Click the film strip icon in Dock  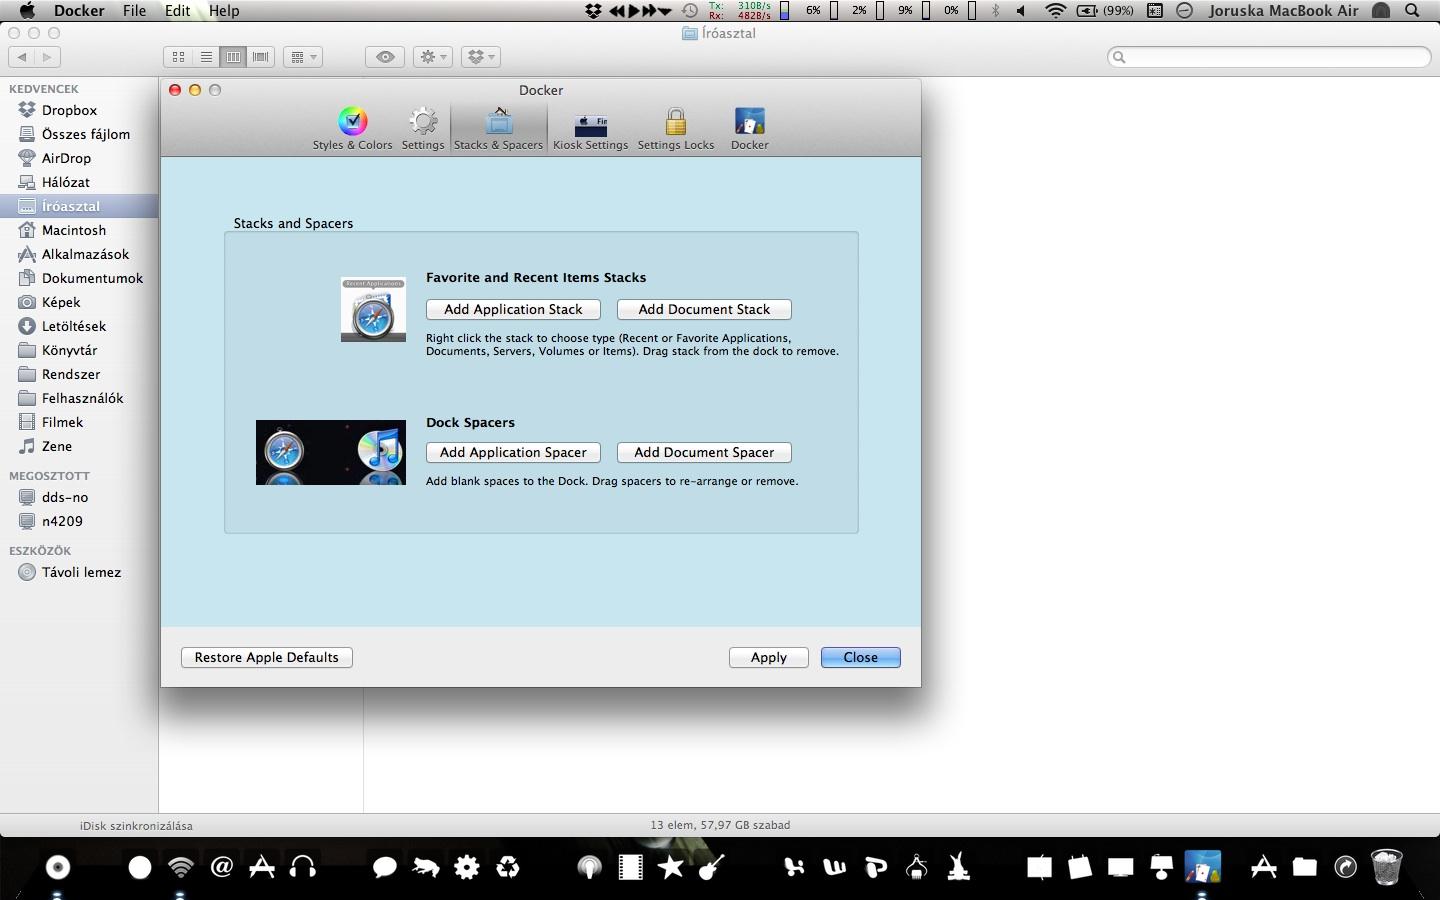pyautogui.click(x=630, y=867)
